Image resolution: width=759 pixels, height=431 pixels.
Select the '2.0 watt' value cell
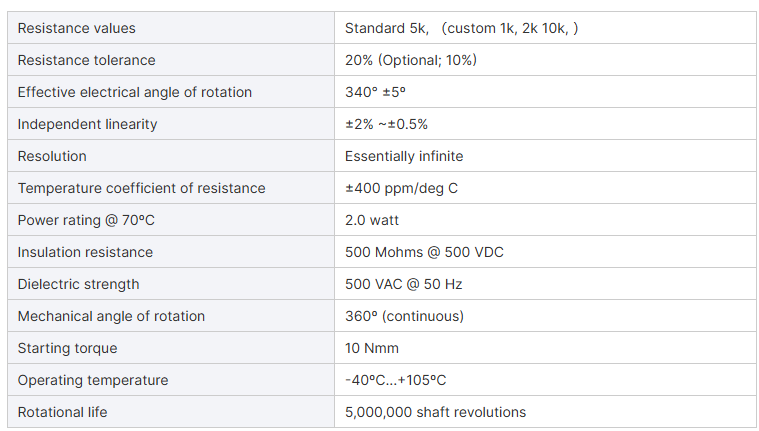point(545,220)
